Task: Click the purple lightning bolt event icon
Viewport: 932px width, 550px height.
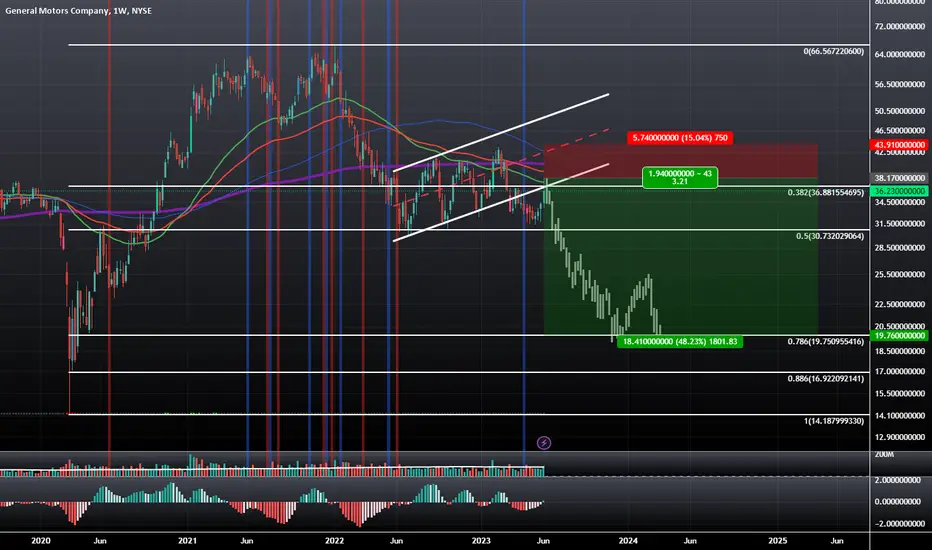Action: [543, 442]
